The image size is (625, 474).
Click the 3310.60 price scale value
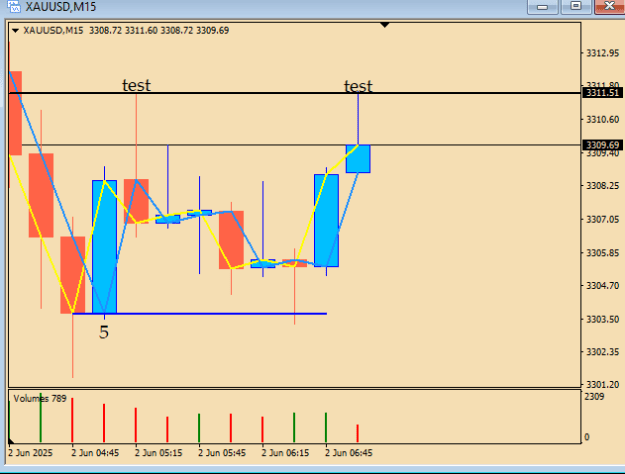[602, 120]
